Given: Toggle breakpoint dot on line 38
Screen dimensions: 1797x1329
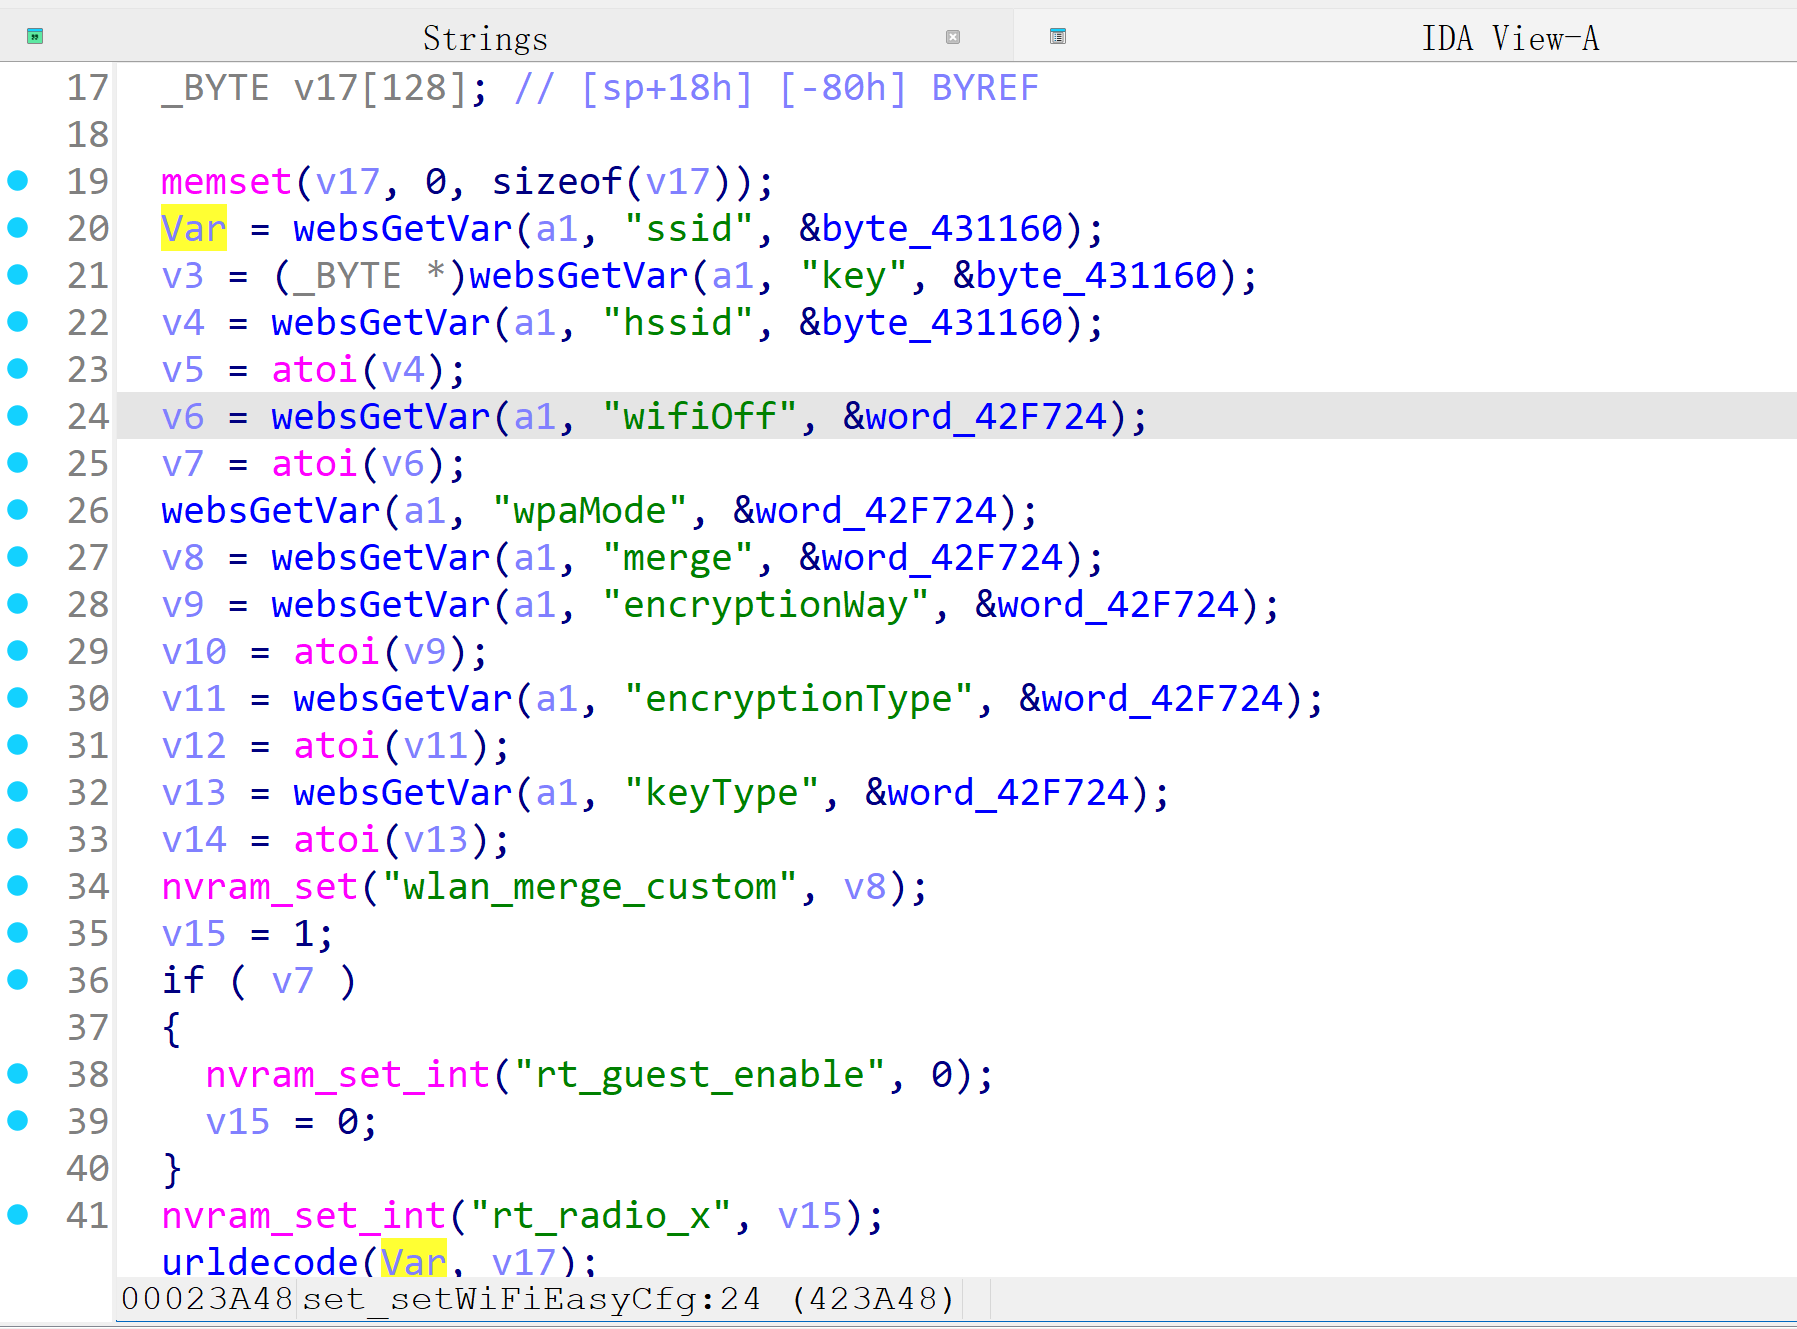Looking at the screenshot, I should click(x=18, y=1074).
